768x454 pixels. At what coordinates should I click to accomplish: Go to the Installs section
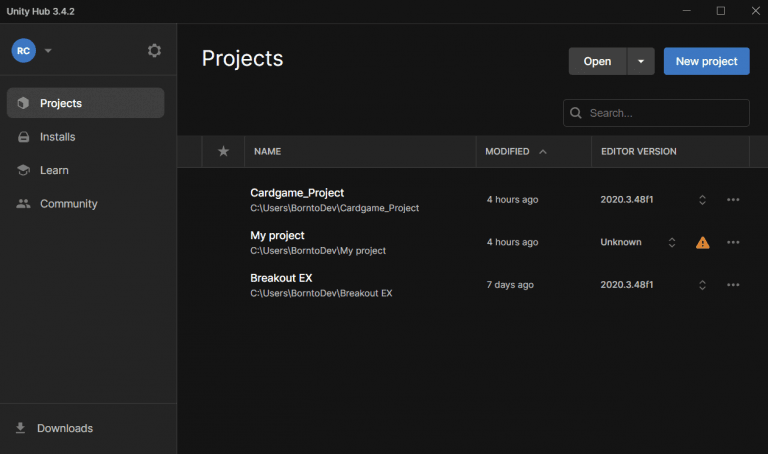[x=57, y=137]
